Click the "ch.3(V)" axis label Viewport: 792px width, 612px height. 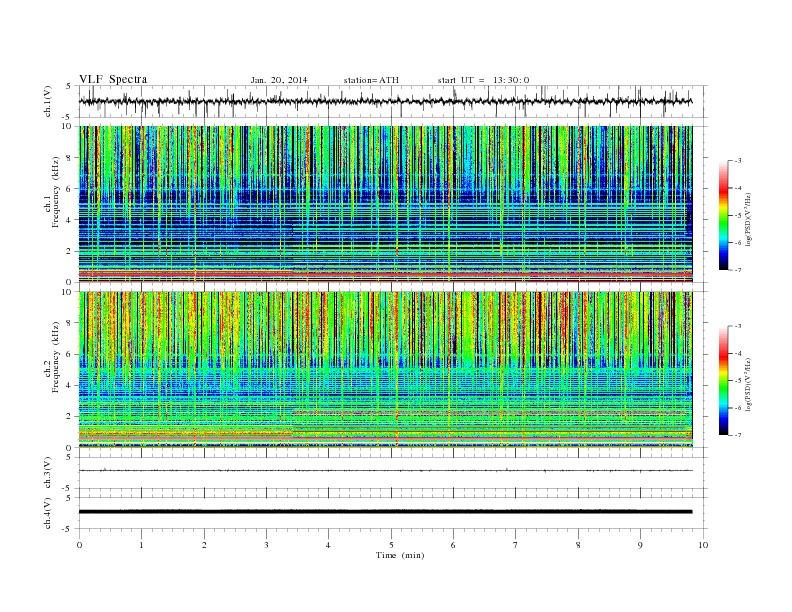tap(47, 473)
